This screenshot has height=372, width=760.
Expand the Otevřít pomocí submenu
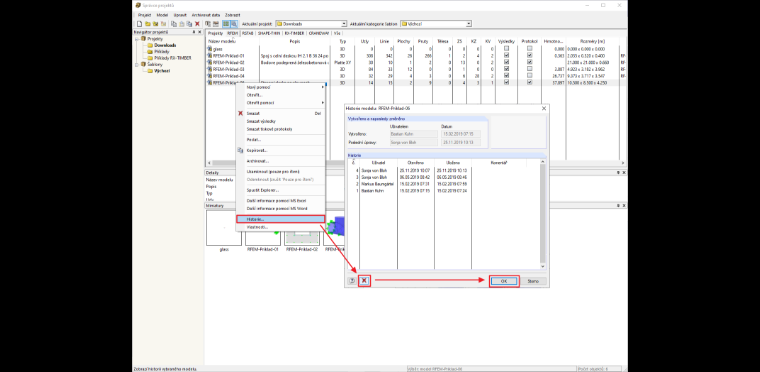tap(281, 103)
